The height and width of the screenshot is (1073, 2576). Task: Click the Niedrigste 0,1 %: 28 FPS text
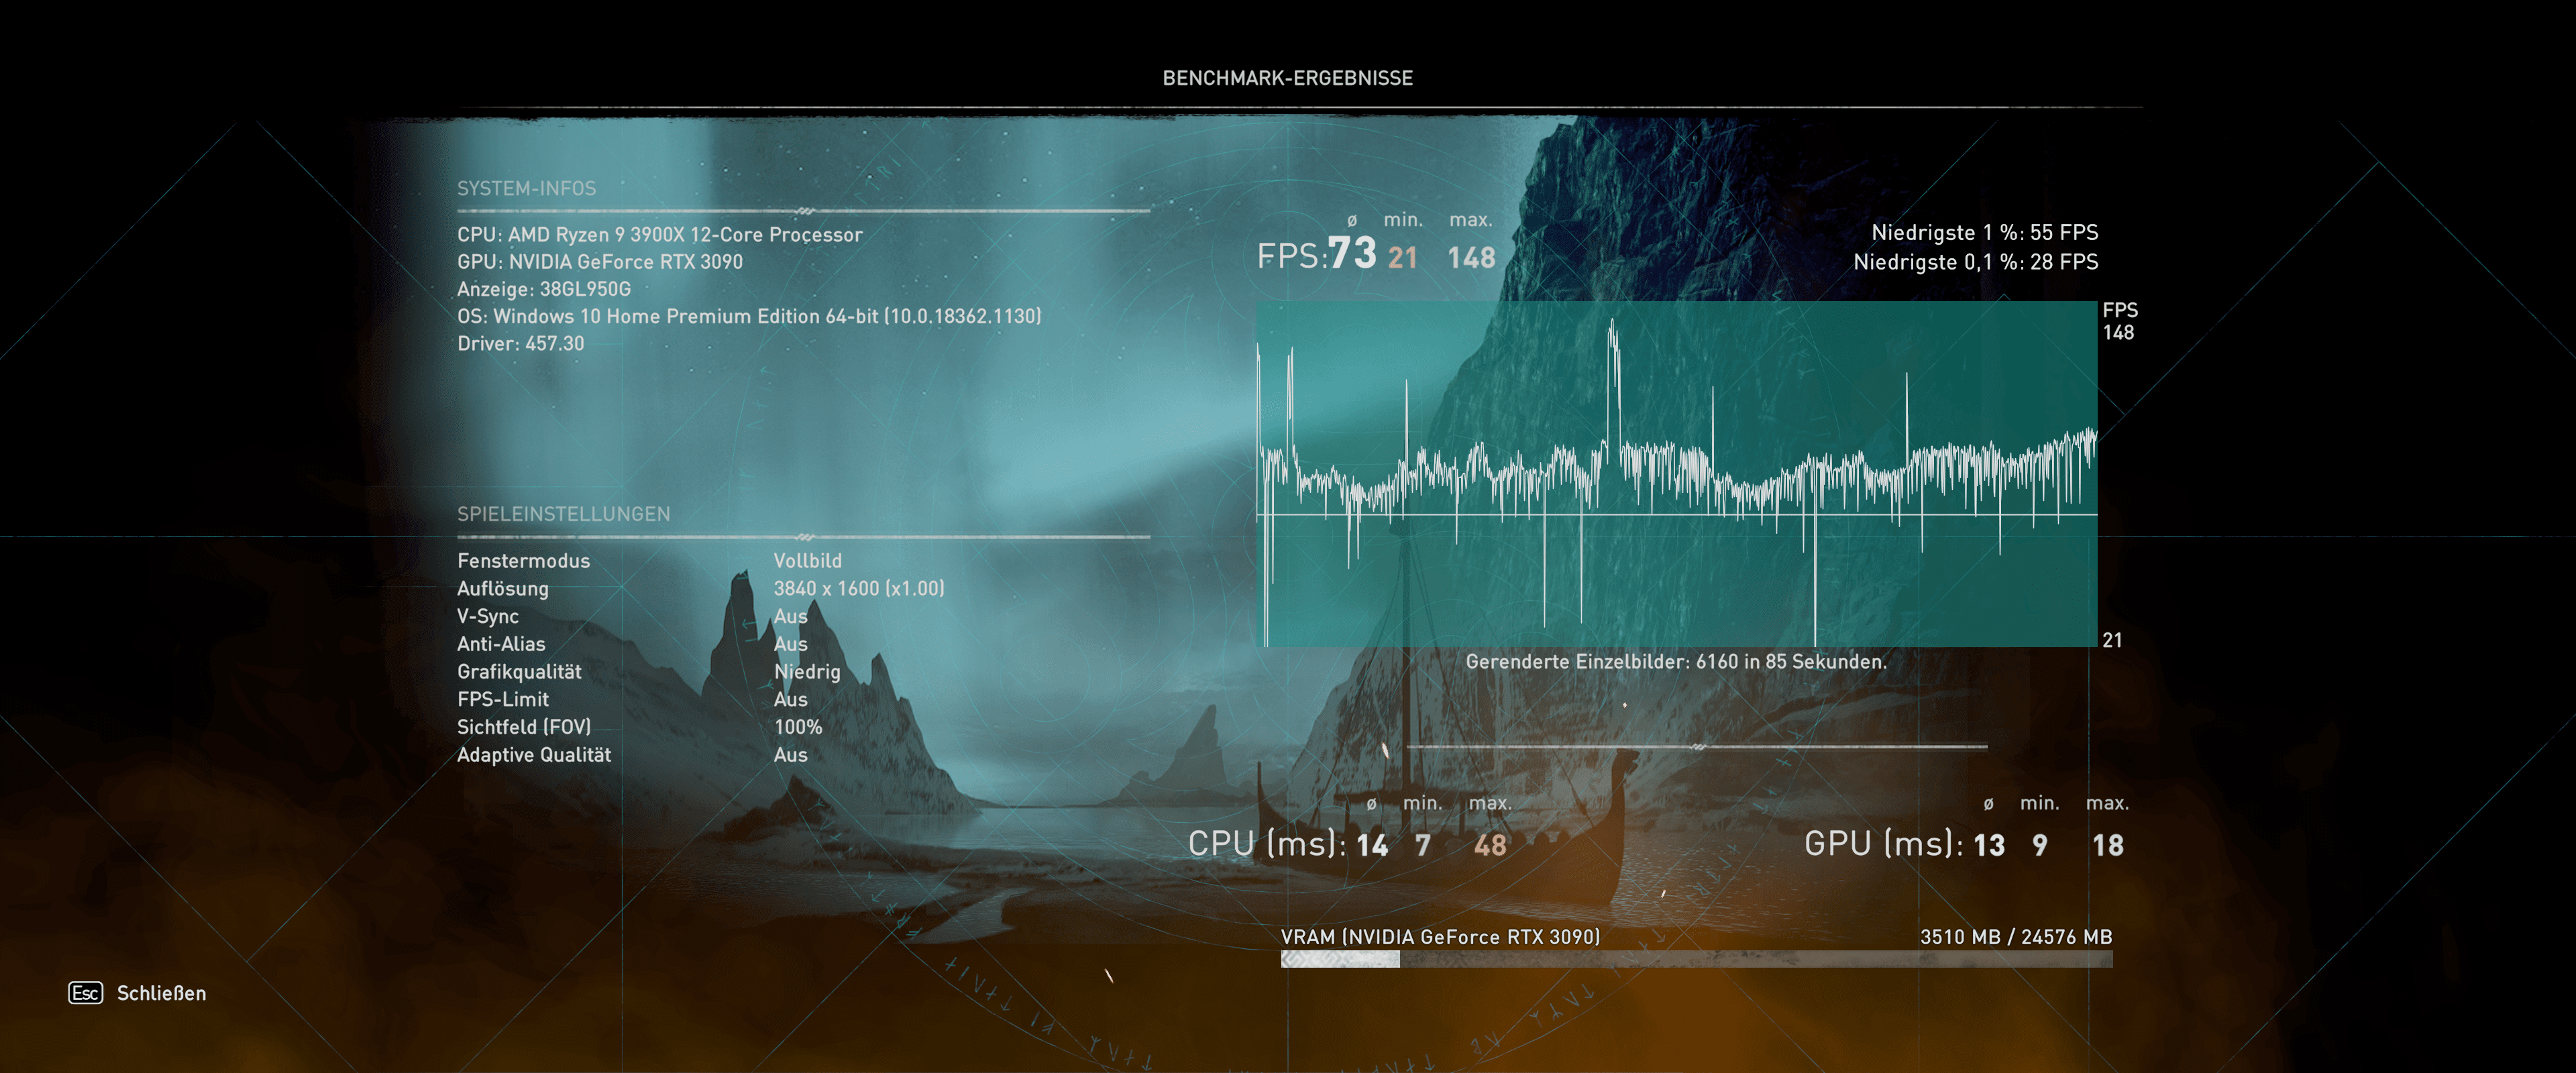pyautogui.click(x=1975, y=262)
